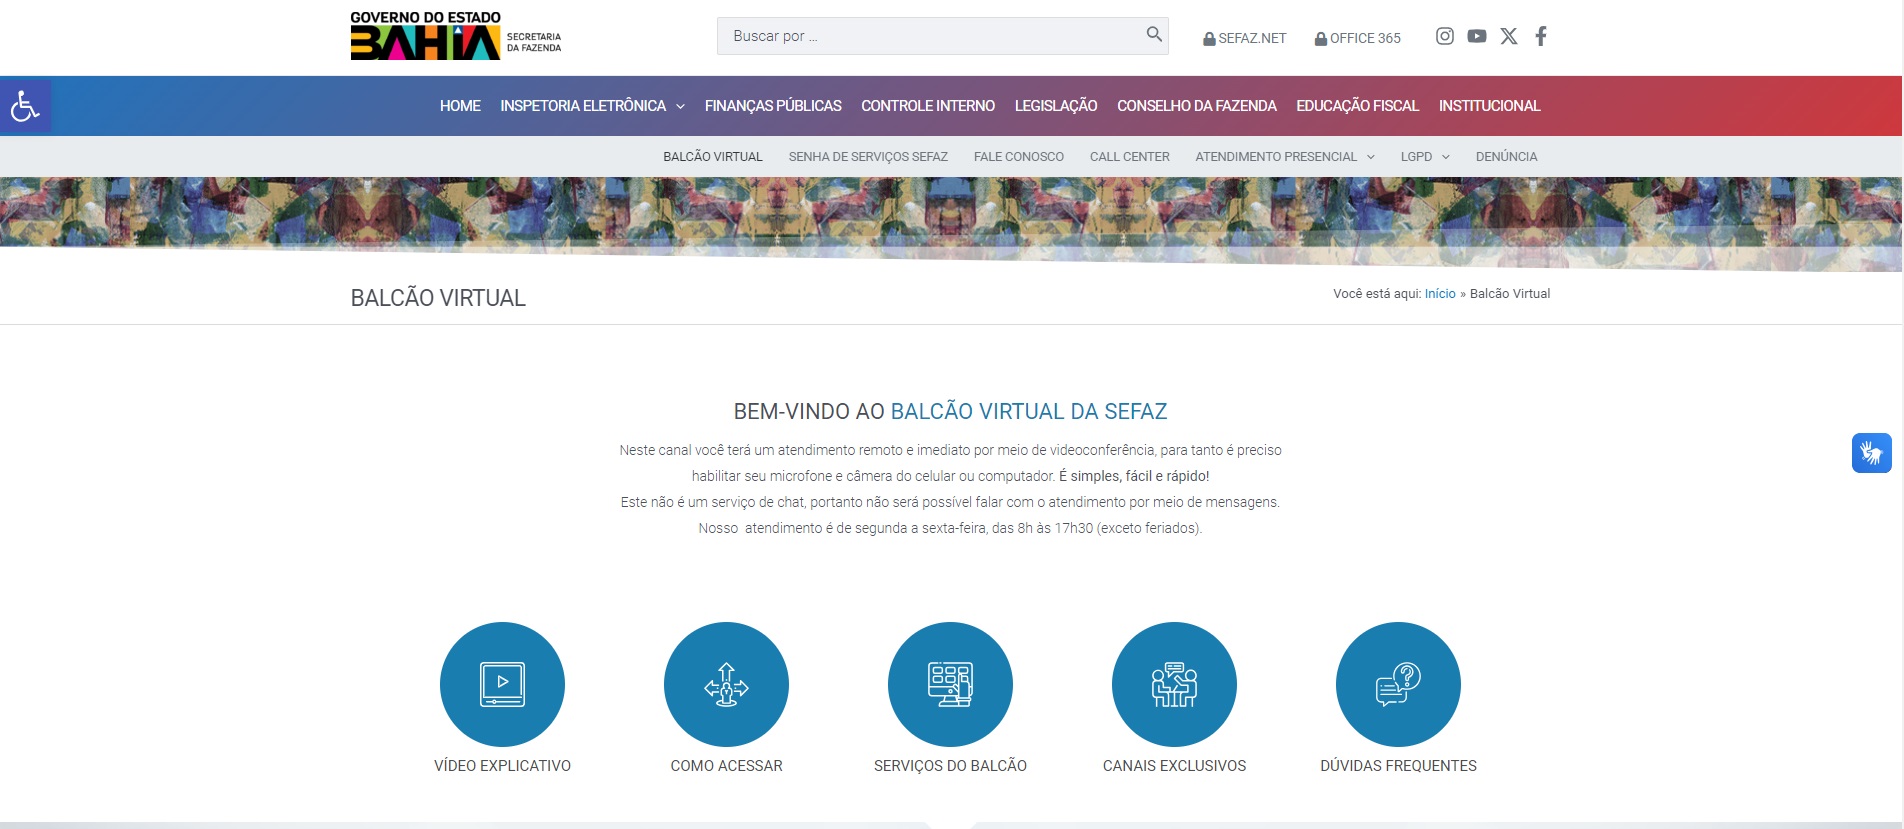
Task: Select the Call Center submenu item
Action: [x=1129, y=157]
